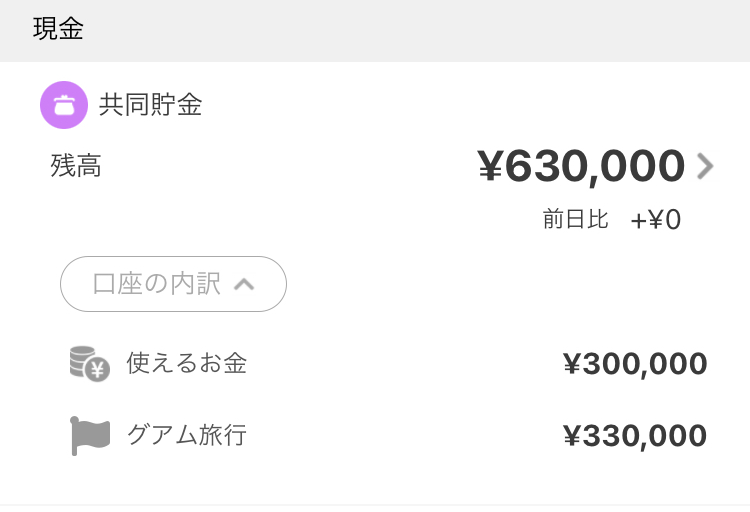750x512 pixels.
Task: Click the 残高 label
Action: click(x=76, y=166)
